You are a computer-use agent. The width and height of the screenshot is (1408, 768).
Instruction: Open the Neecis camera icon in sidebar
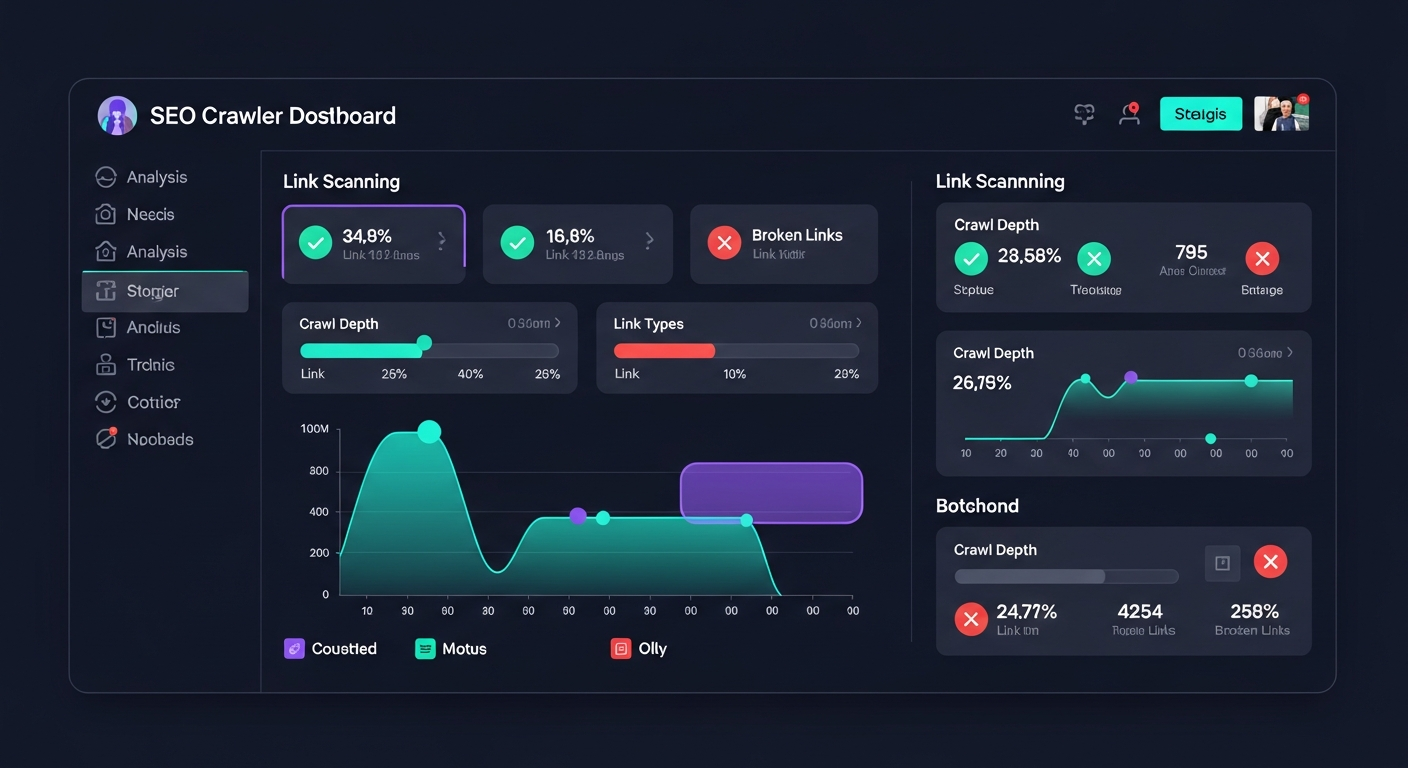coord(107,214)
